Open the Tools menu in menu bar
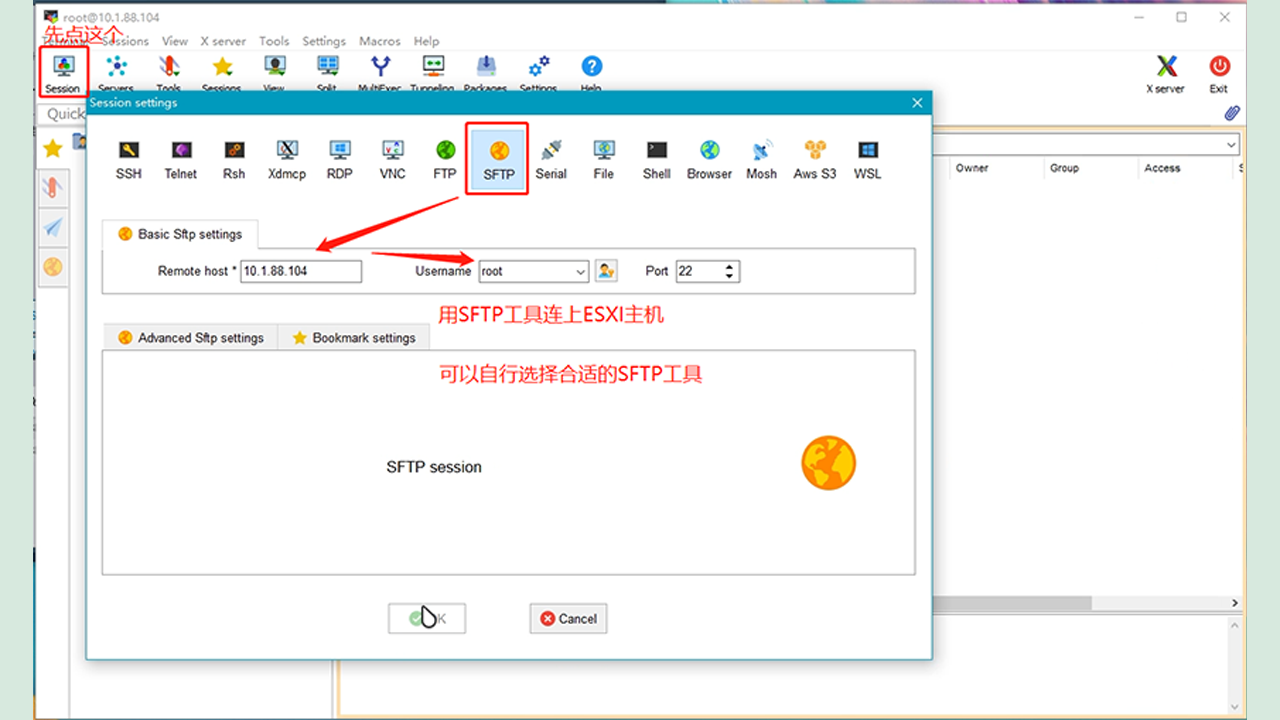This screenshot has height=720, width=1280. [x=274, y=41]
